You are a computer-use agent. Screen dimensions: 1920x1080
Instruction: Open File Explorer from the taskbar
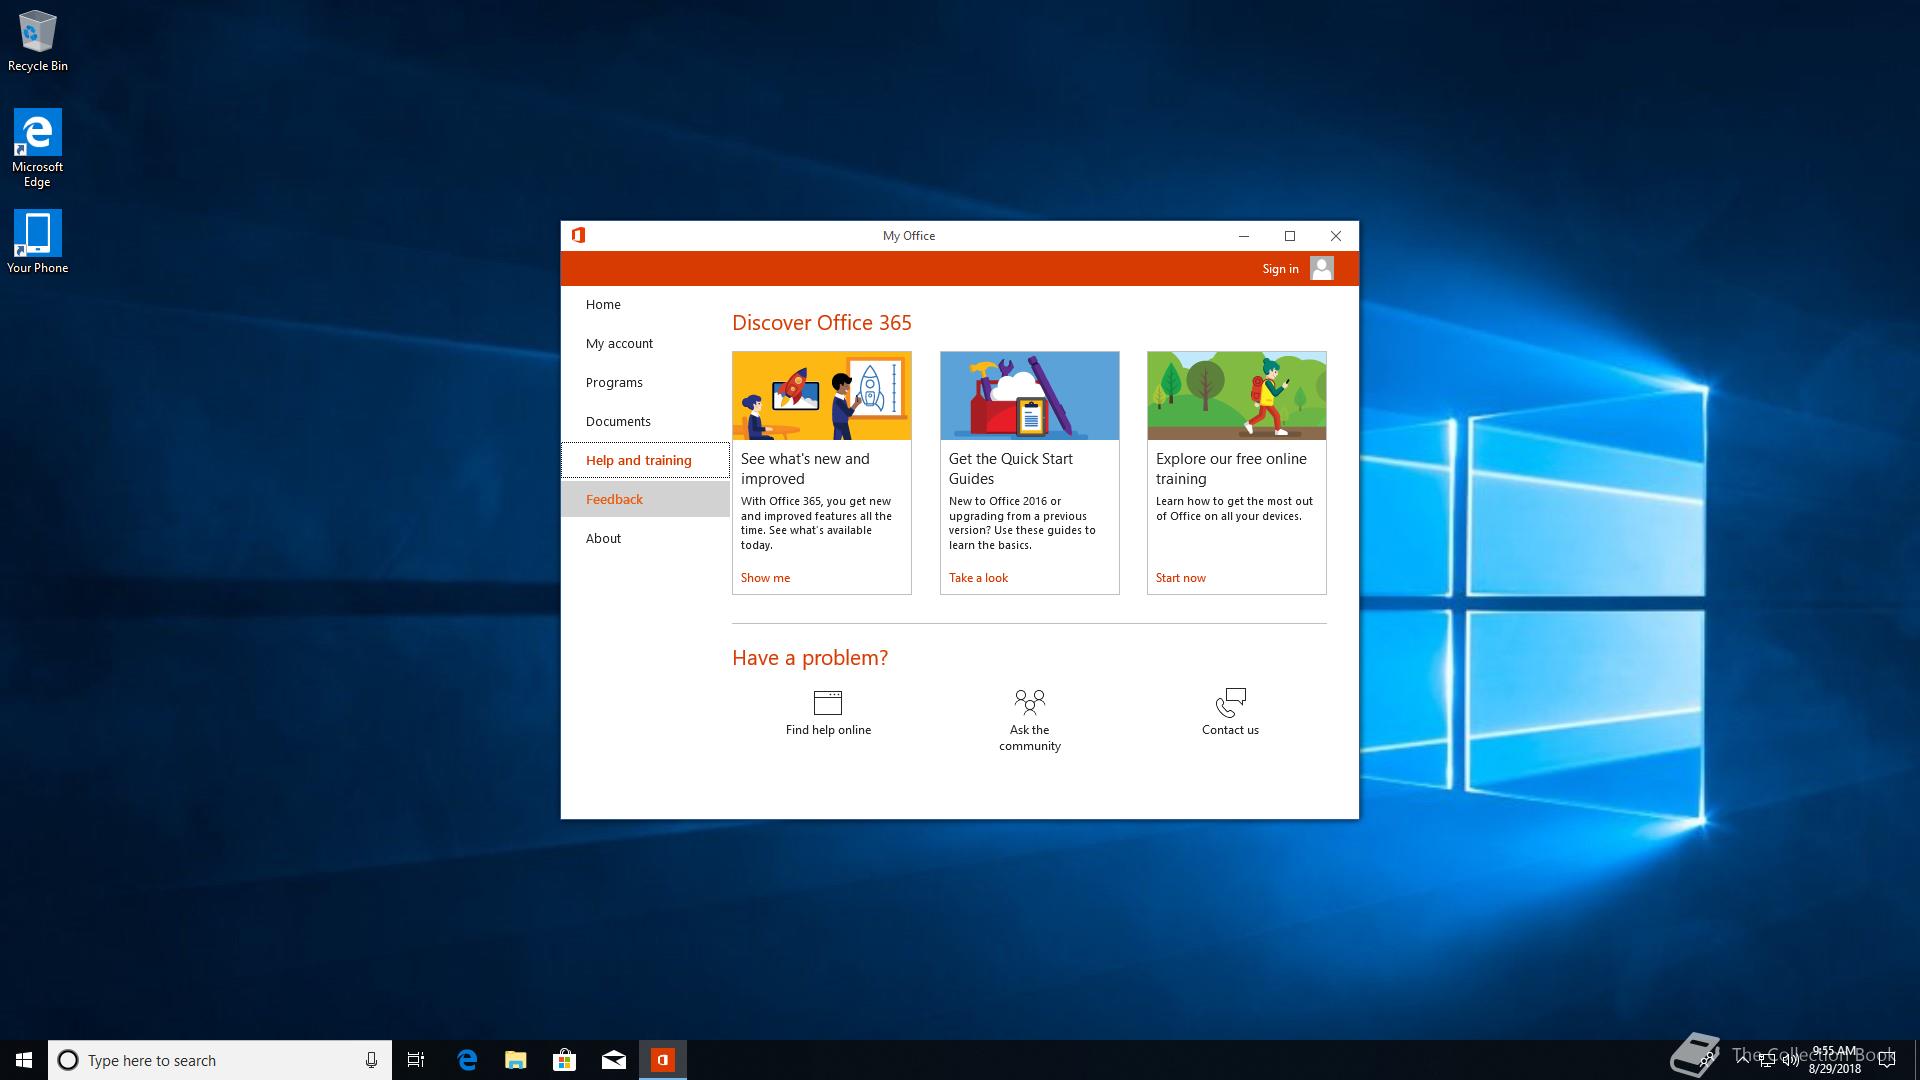tap(516, 1060)
